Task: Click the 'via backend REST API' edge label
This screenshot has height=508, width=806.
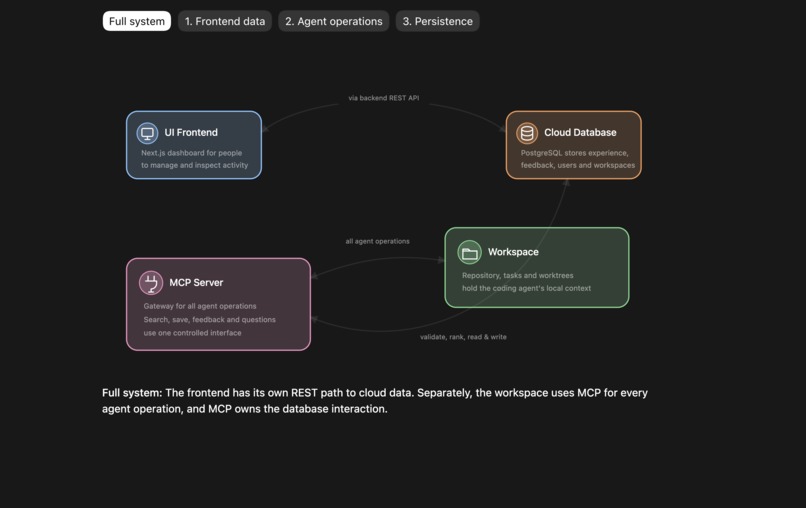Action: point(383,98)
